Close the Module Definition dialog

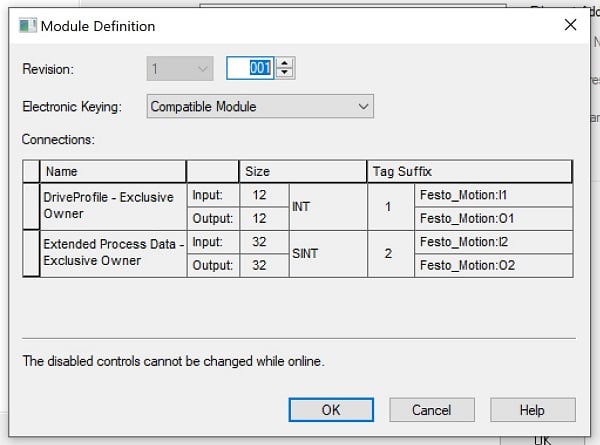pyautogui.click(x=570, y=25)
